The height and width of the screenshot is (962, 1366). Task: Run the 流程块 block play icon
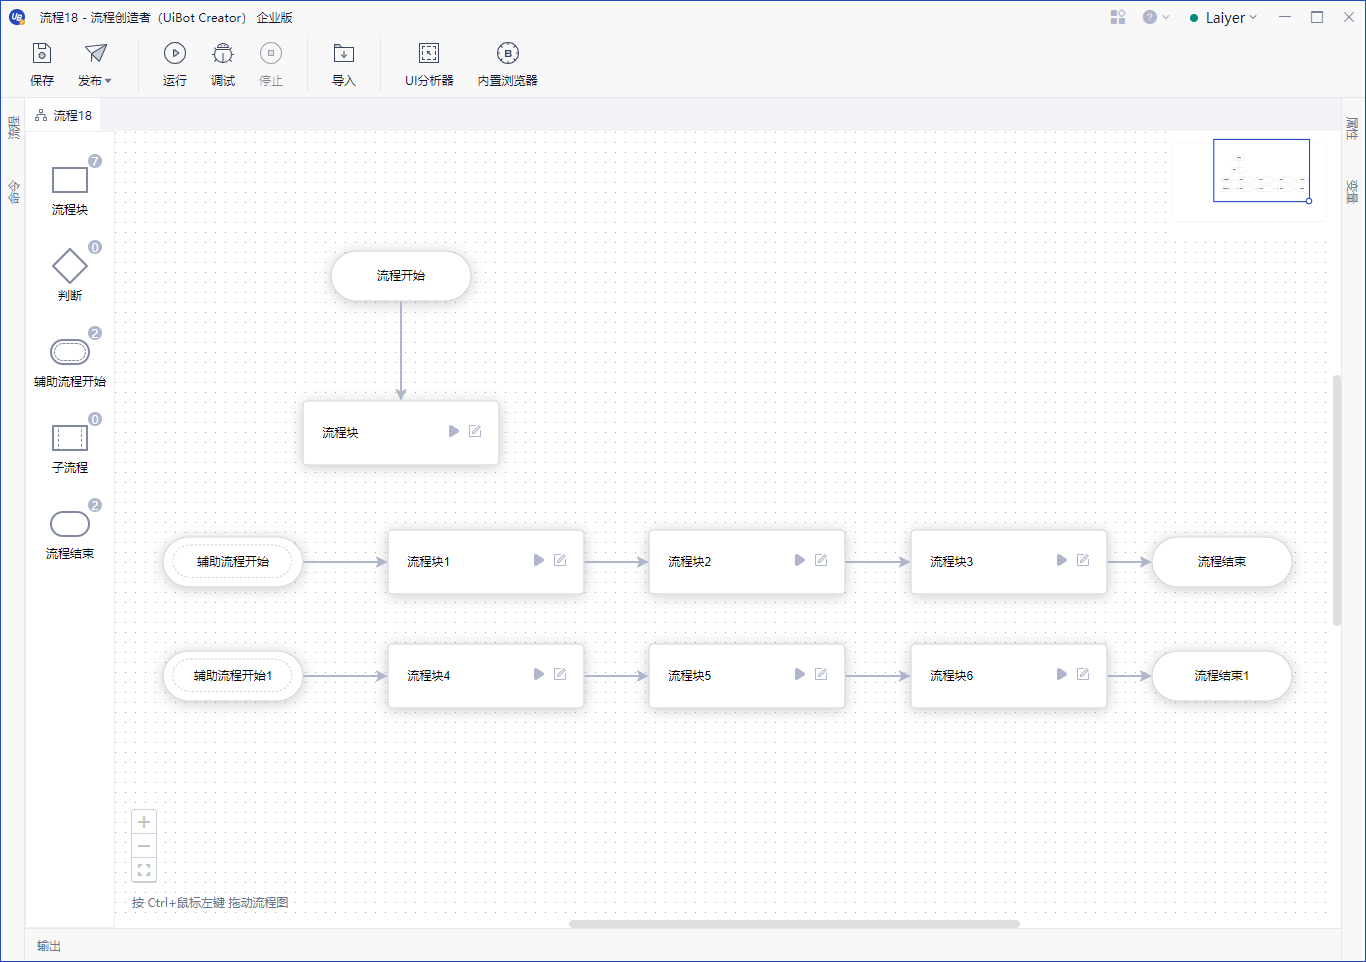[x=454, y=431]
